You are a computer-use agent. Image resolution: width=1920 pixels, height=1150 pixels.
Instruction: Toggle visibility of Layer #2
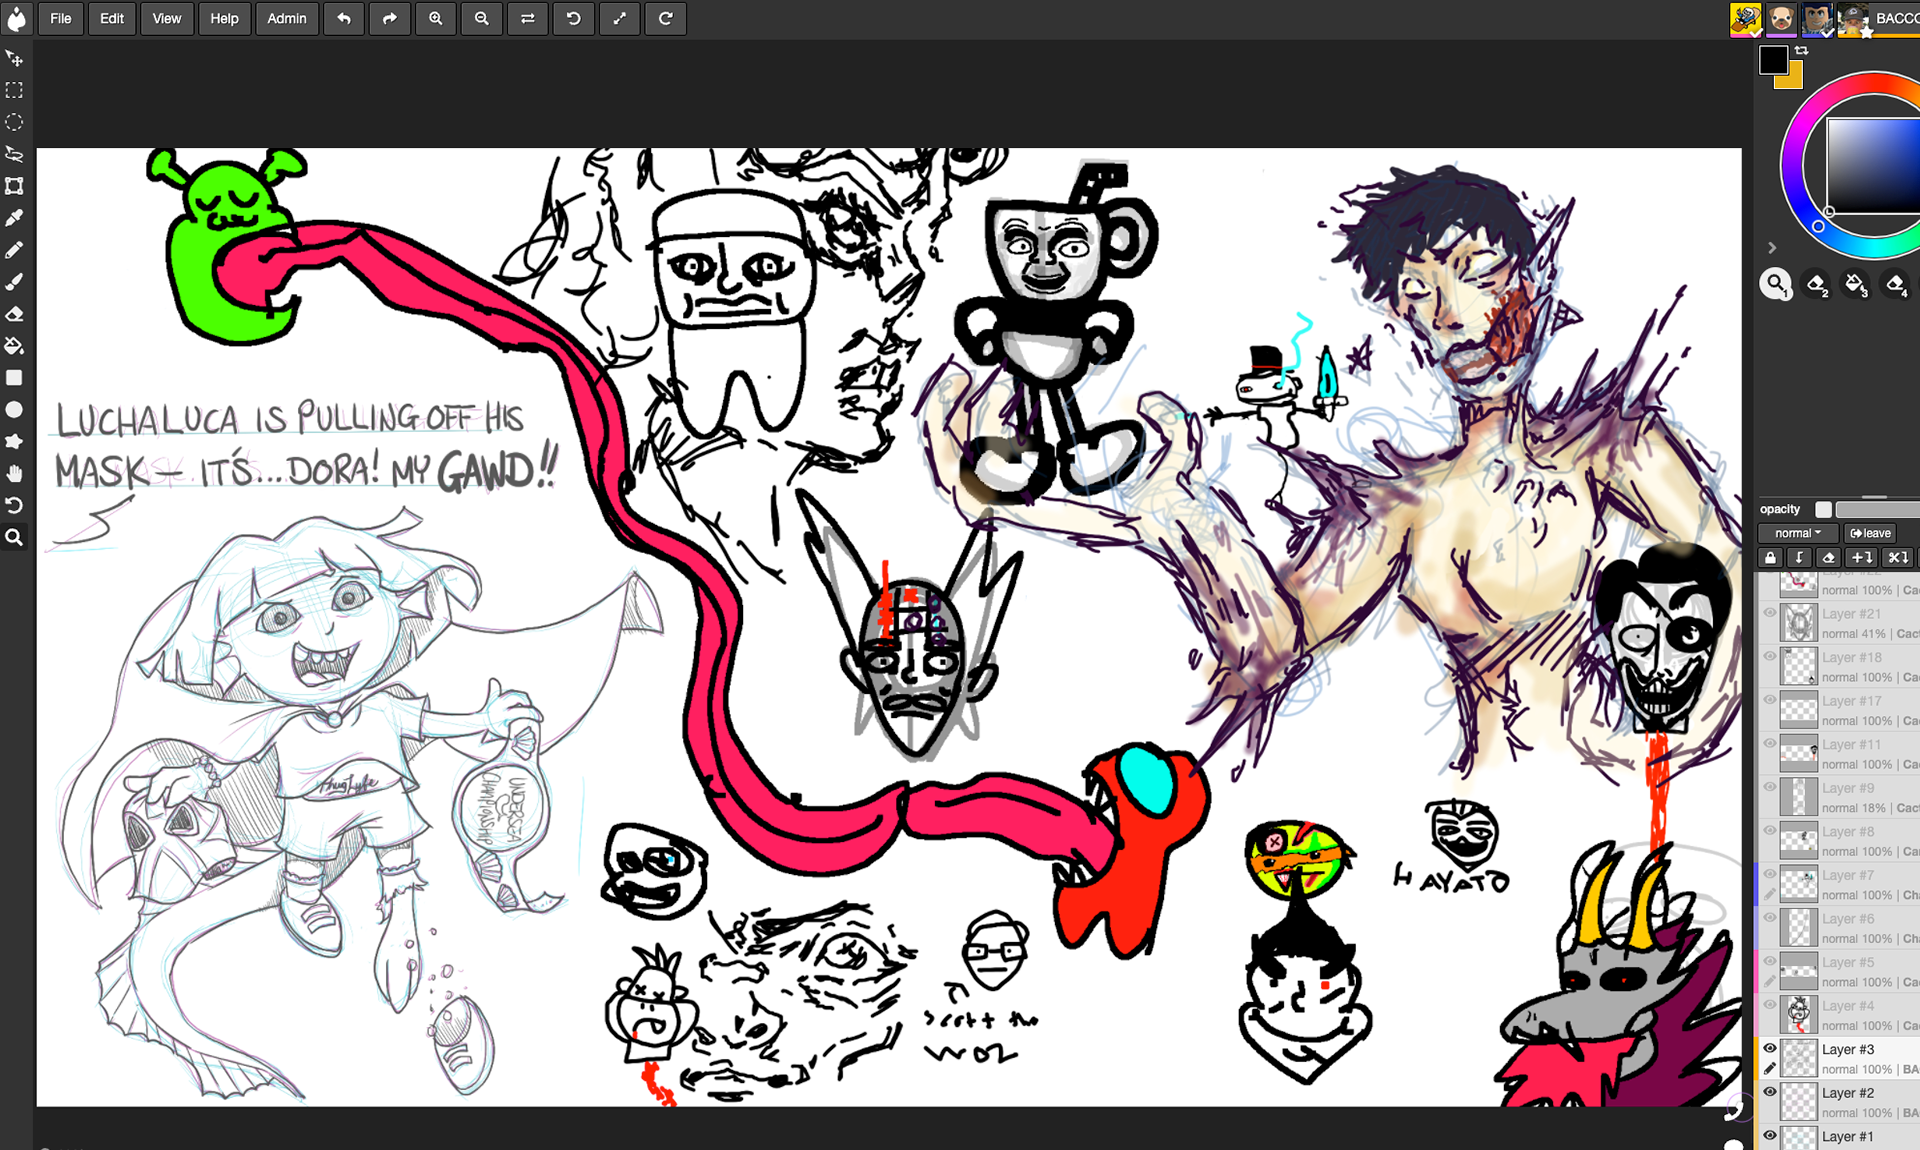[1770, 1092]
